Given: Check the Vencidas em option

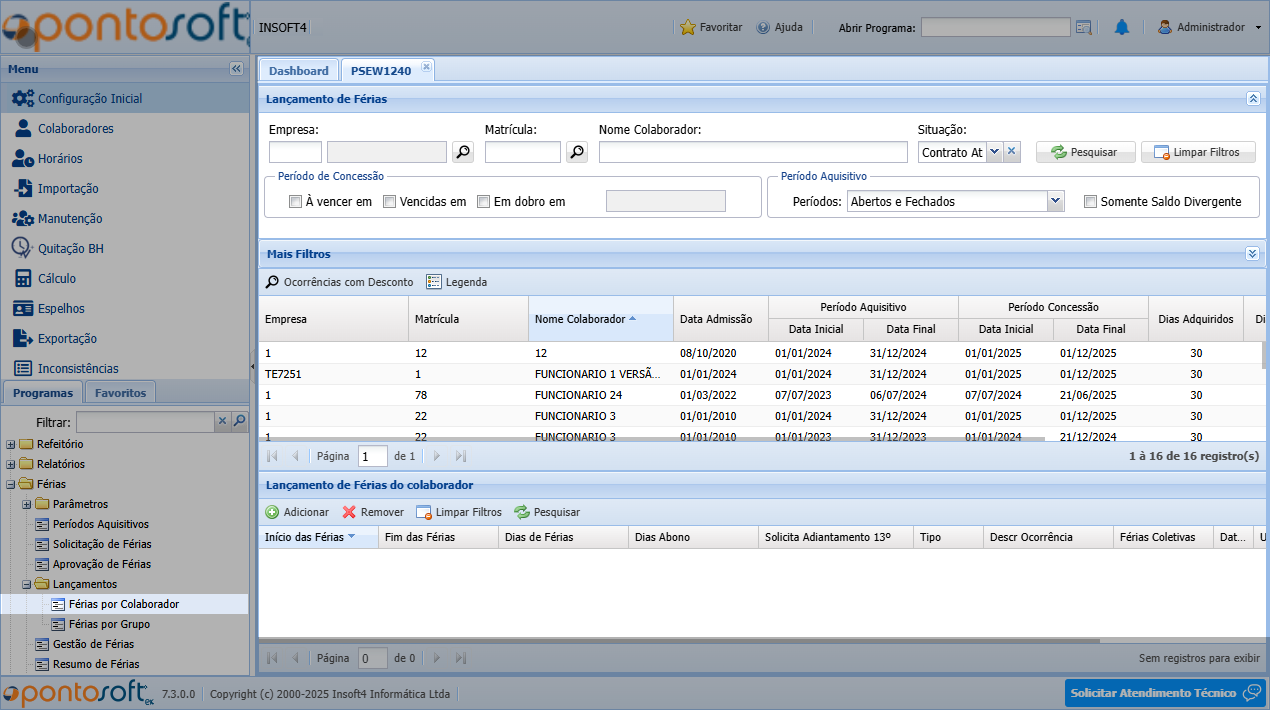Looking at the screenshot, I should 390,202.
